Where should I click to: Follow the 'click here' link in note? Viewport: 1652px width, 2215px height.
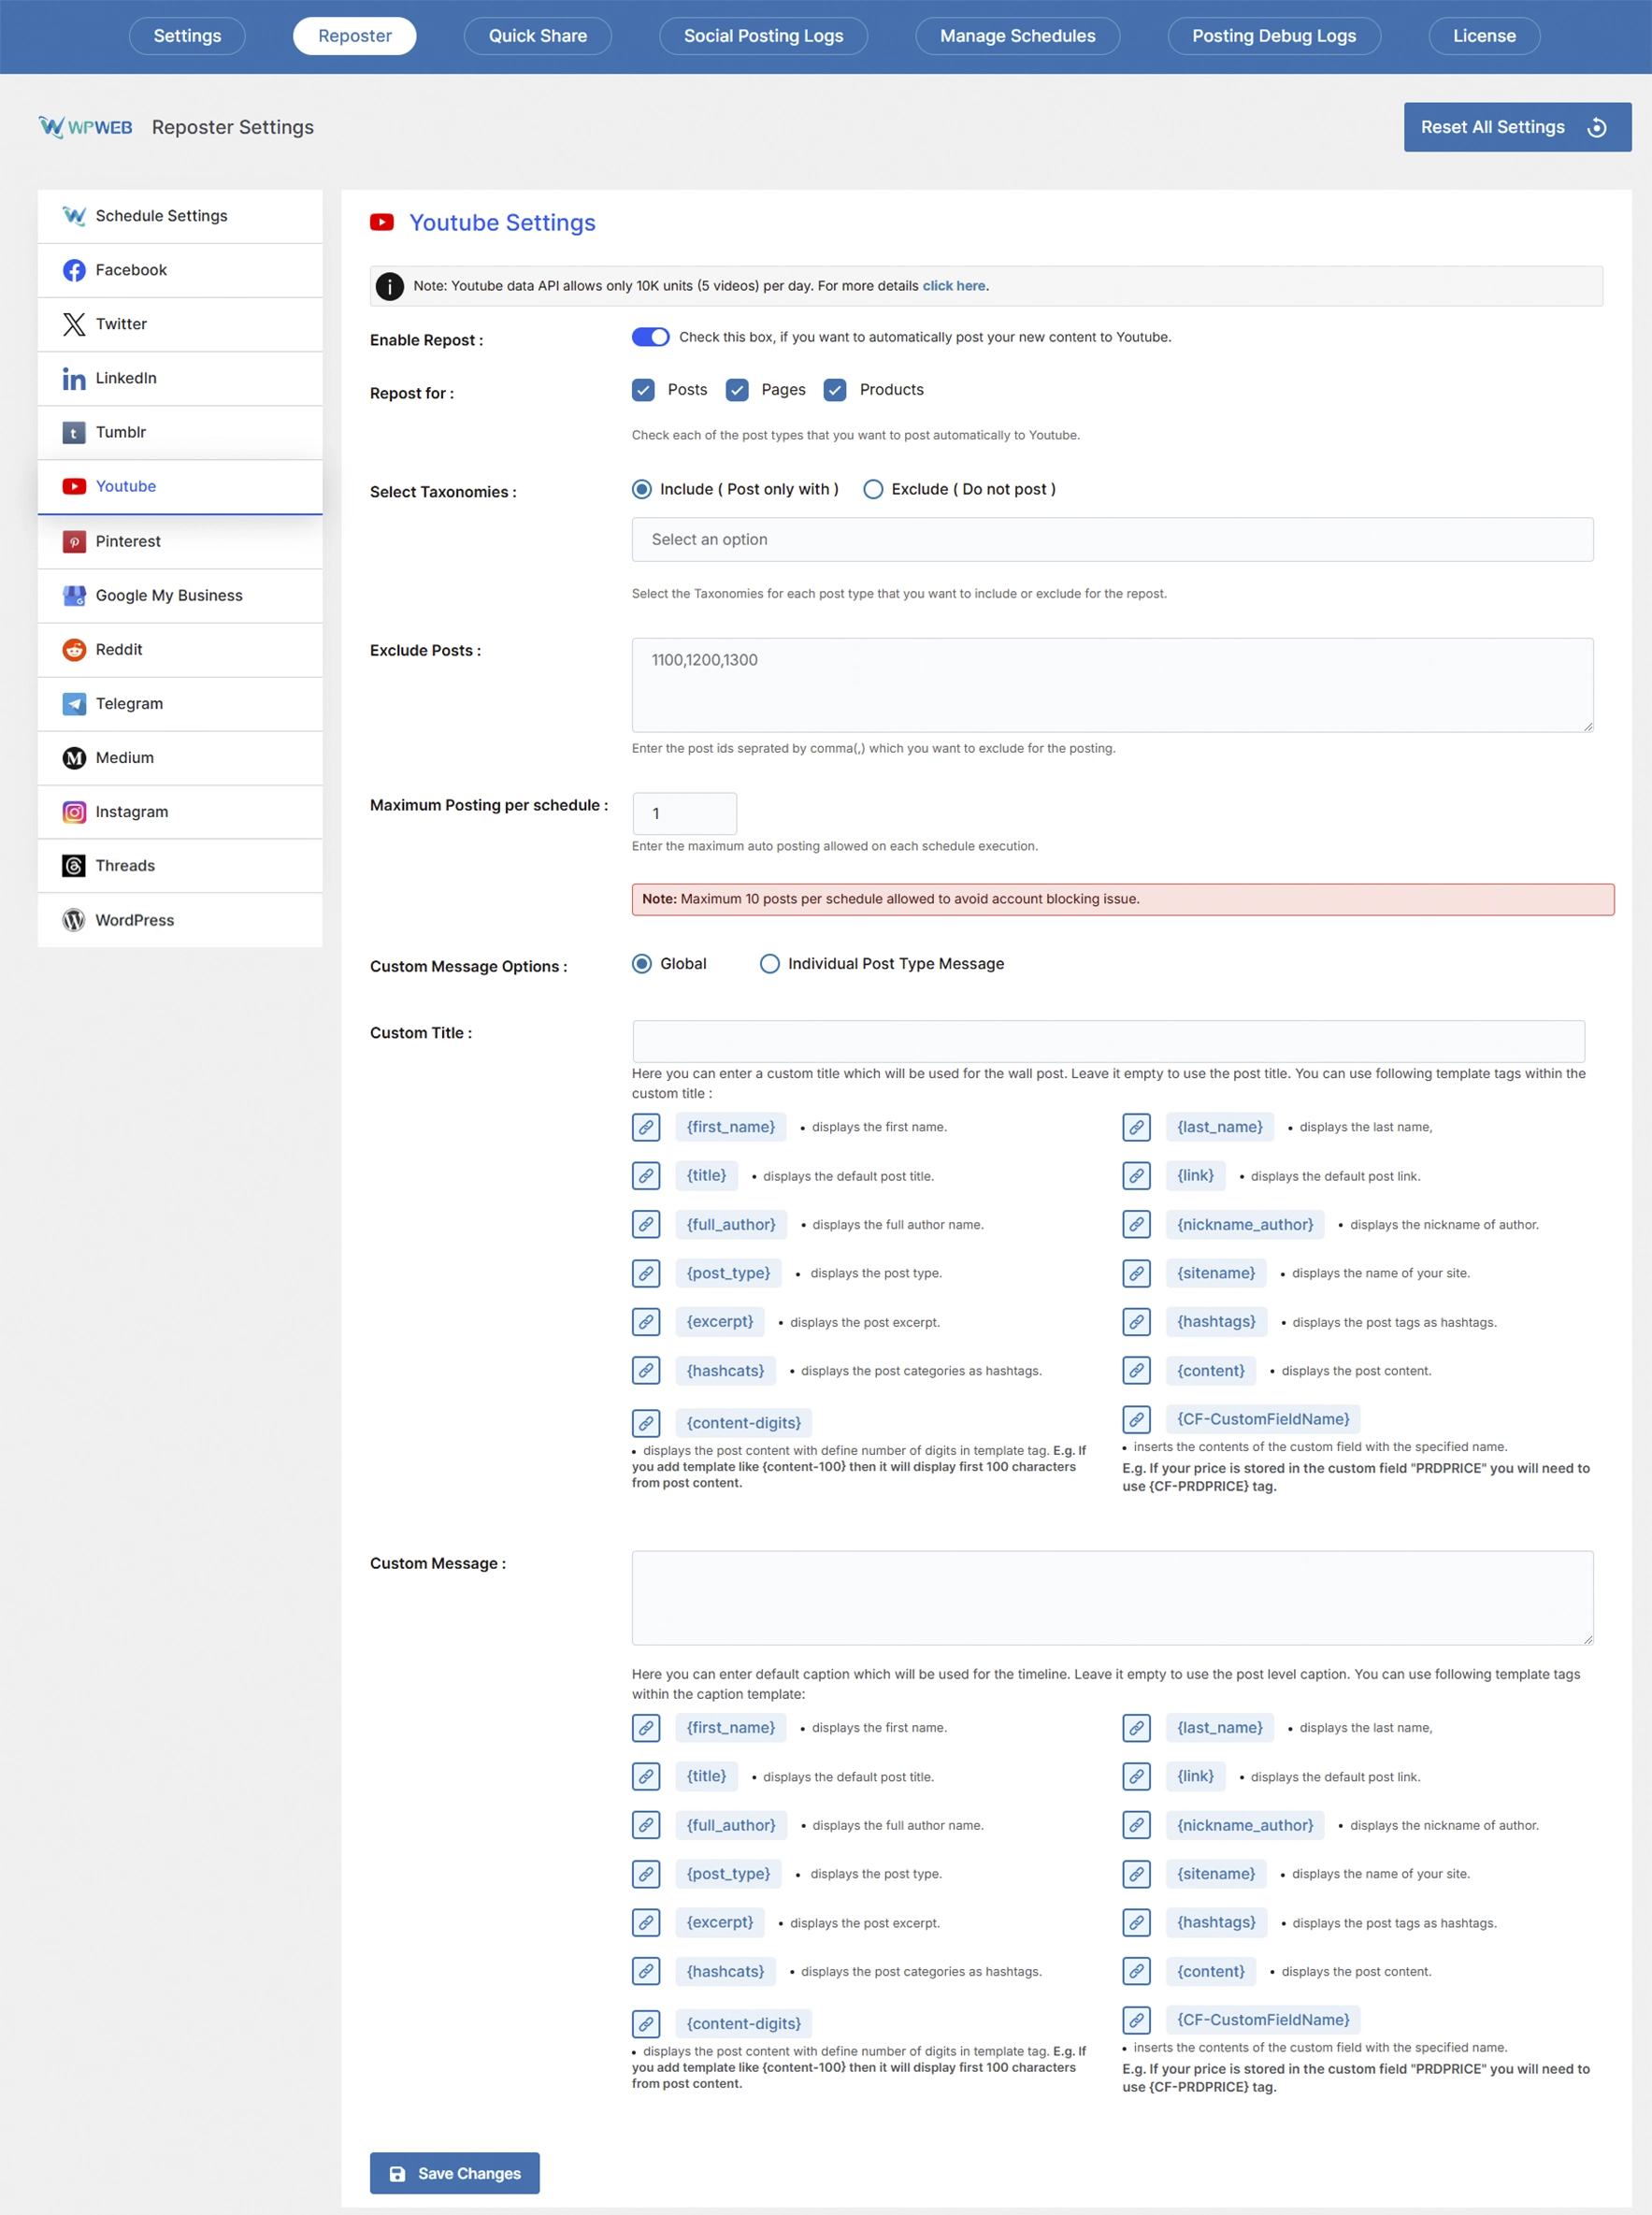coord(953,286)
